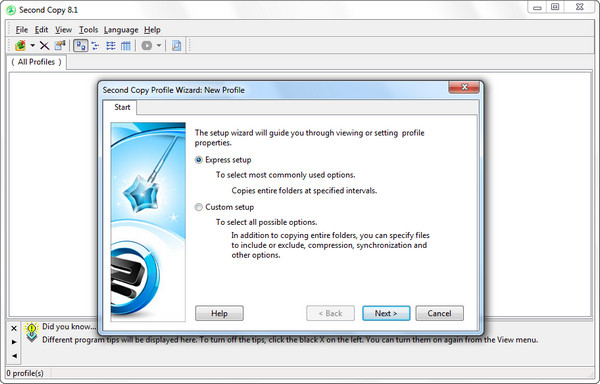Select the list view toolbar icon
600x384 pixels.
(x=111, y=46)
